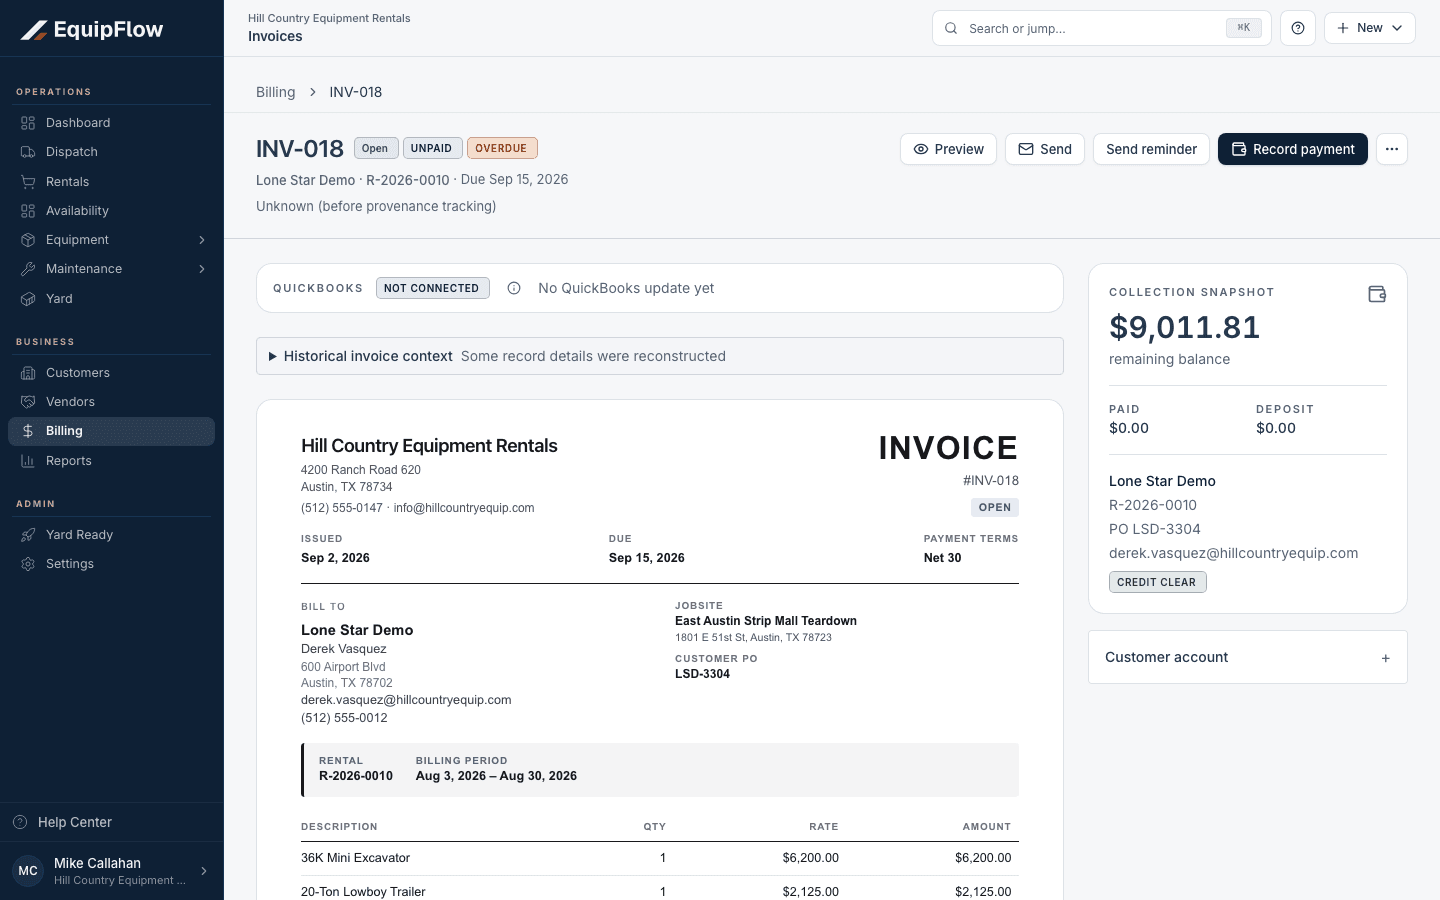Image resolution: width=1440 pixels, height=900 pixels.
Task: Click the Send invoice button
Action: click(1045, 149)
